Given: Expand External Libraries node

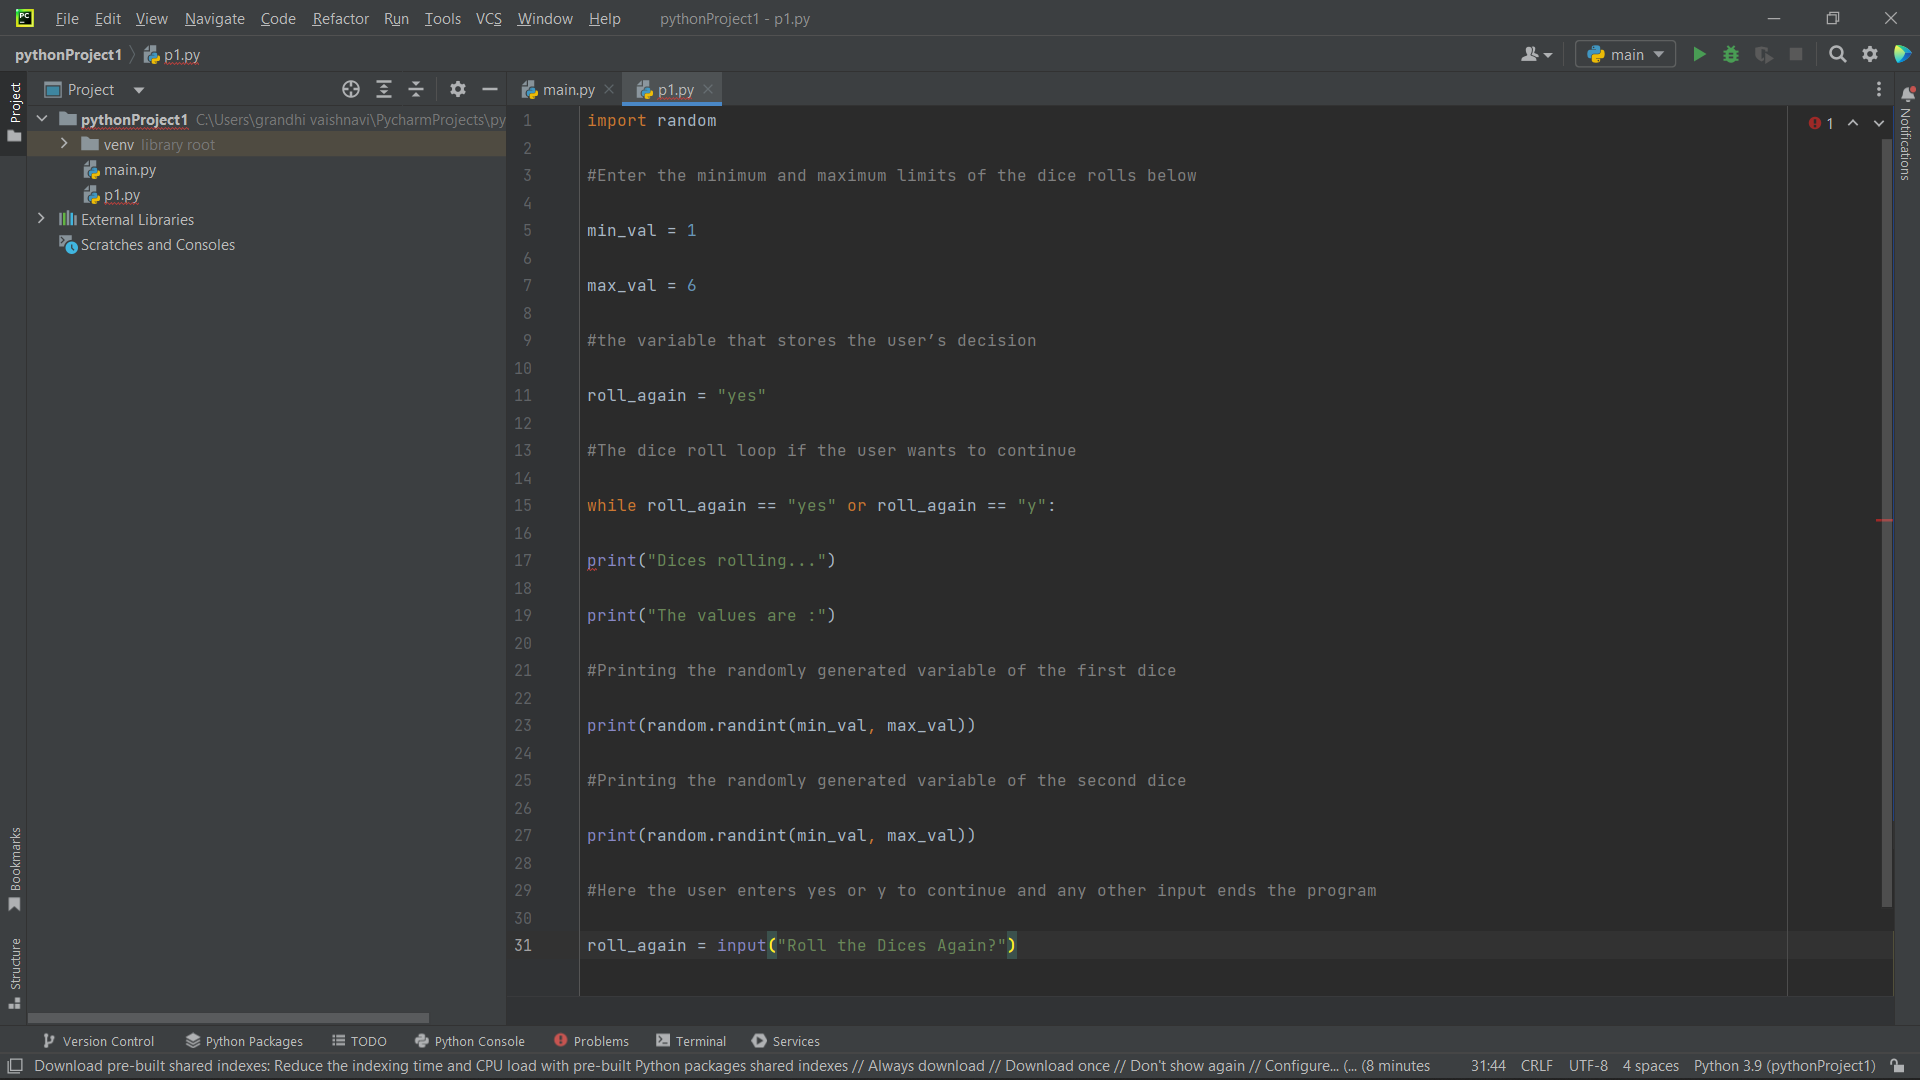Looking at the screenshot, I should pos(41,219).
